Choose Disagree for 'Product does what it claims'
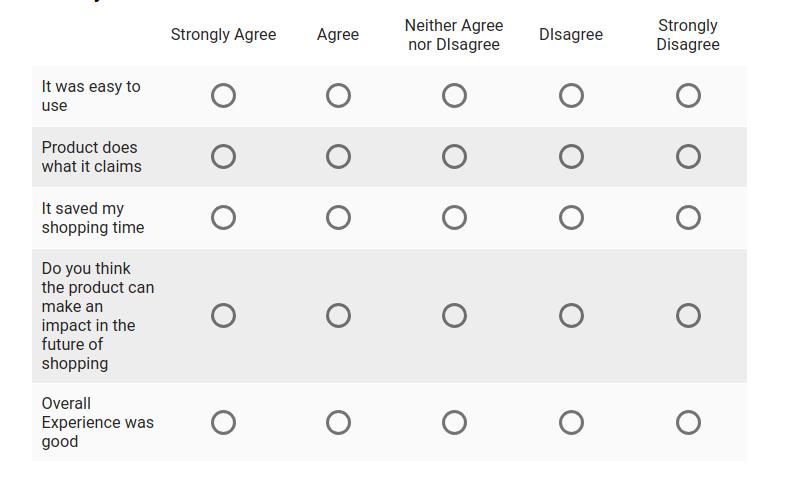Screen dimensions: 788x494 (x=571, y=156)
